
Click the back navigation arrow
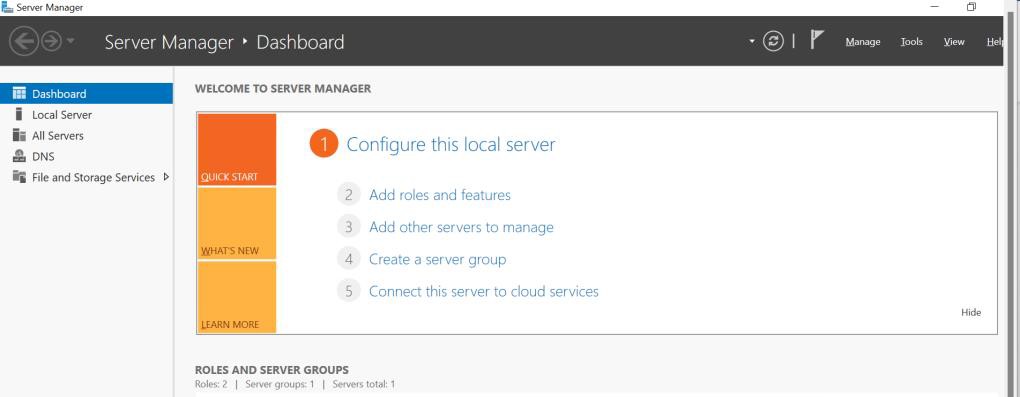(x=24, y=42)
